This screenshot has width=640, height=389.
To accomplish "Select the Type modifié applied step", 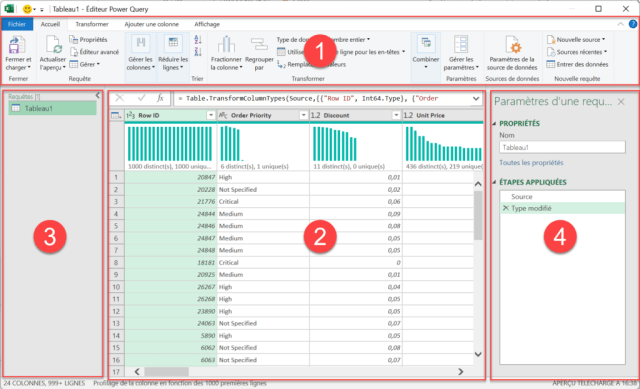I will click(562, 208).
